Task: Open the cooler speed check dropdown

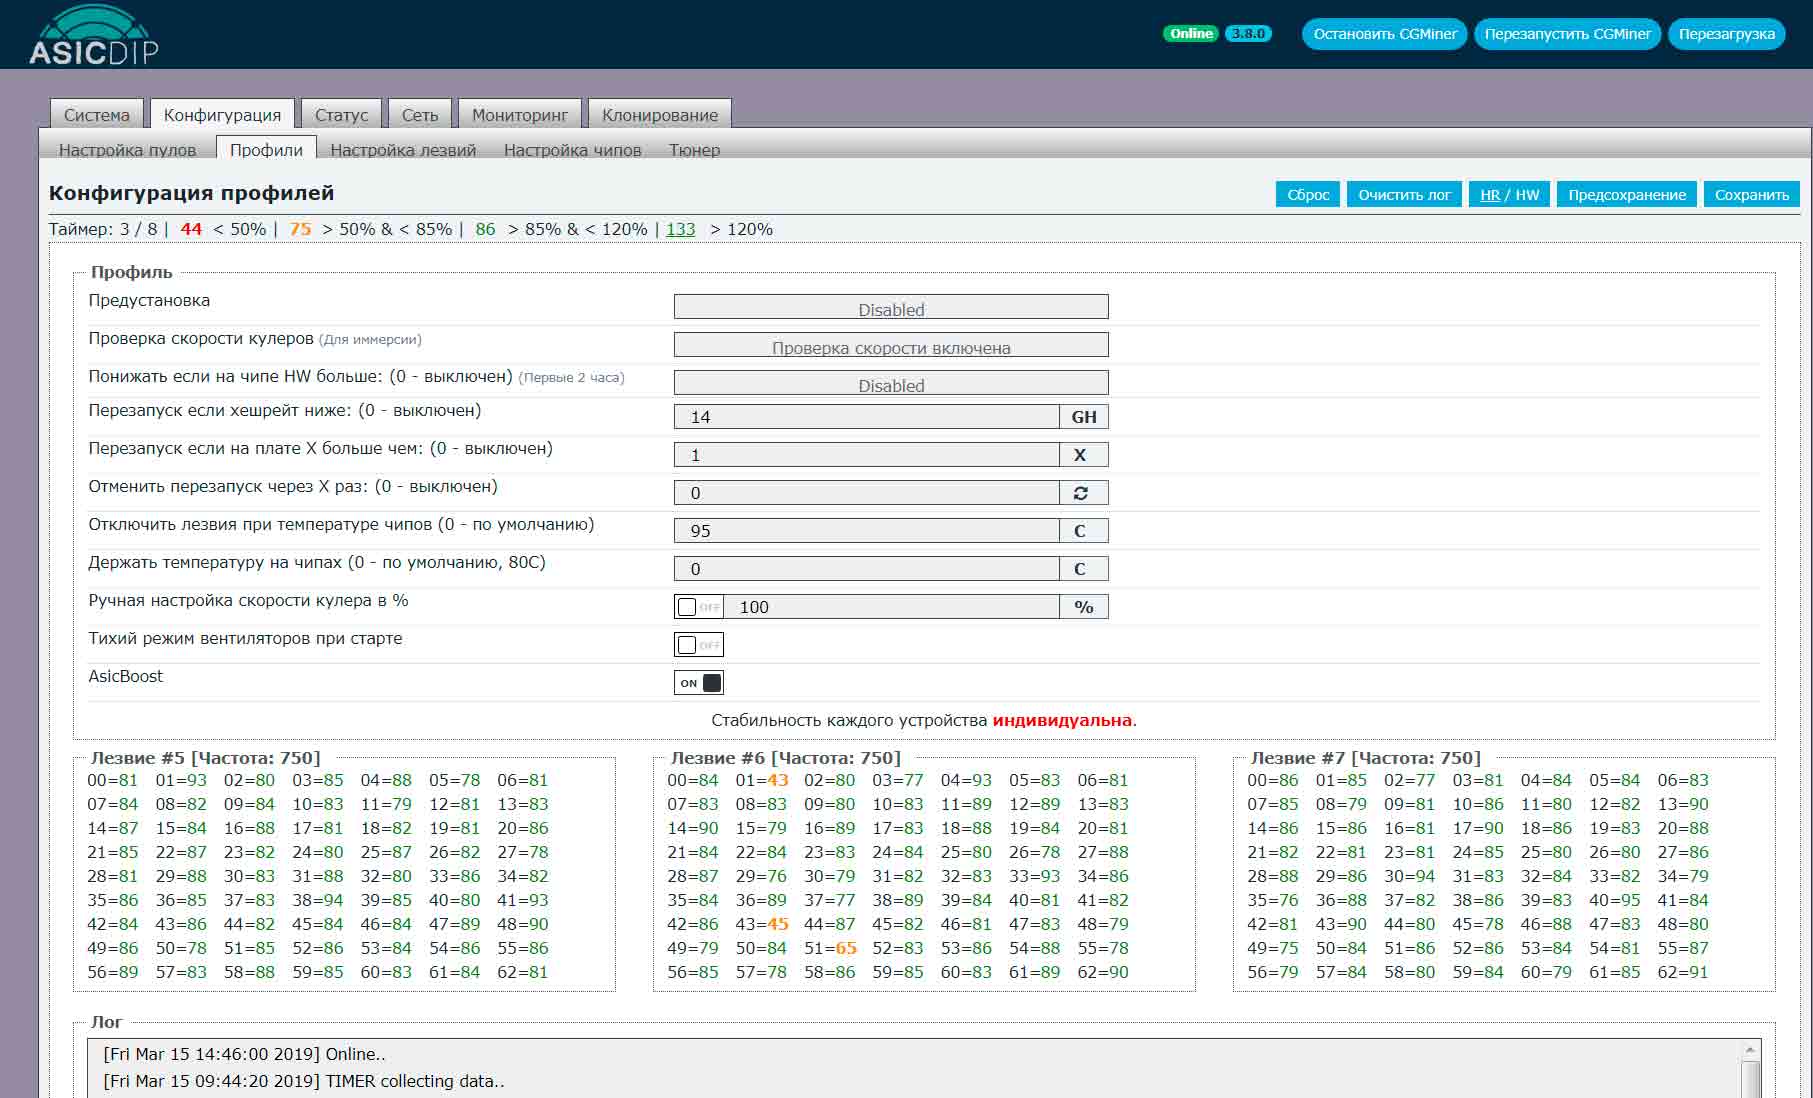Action: pos(891,345)
